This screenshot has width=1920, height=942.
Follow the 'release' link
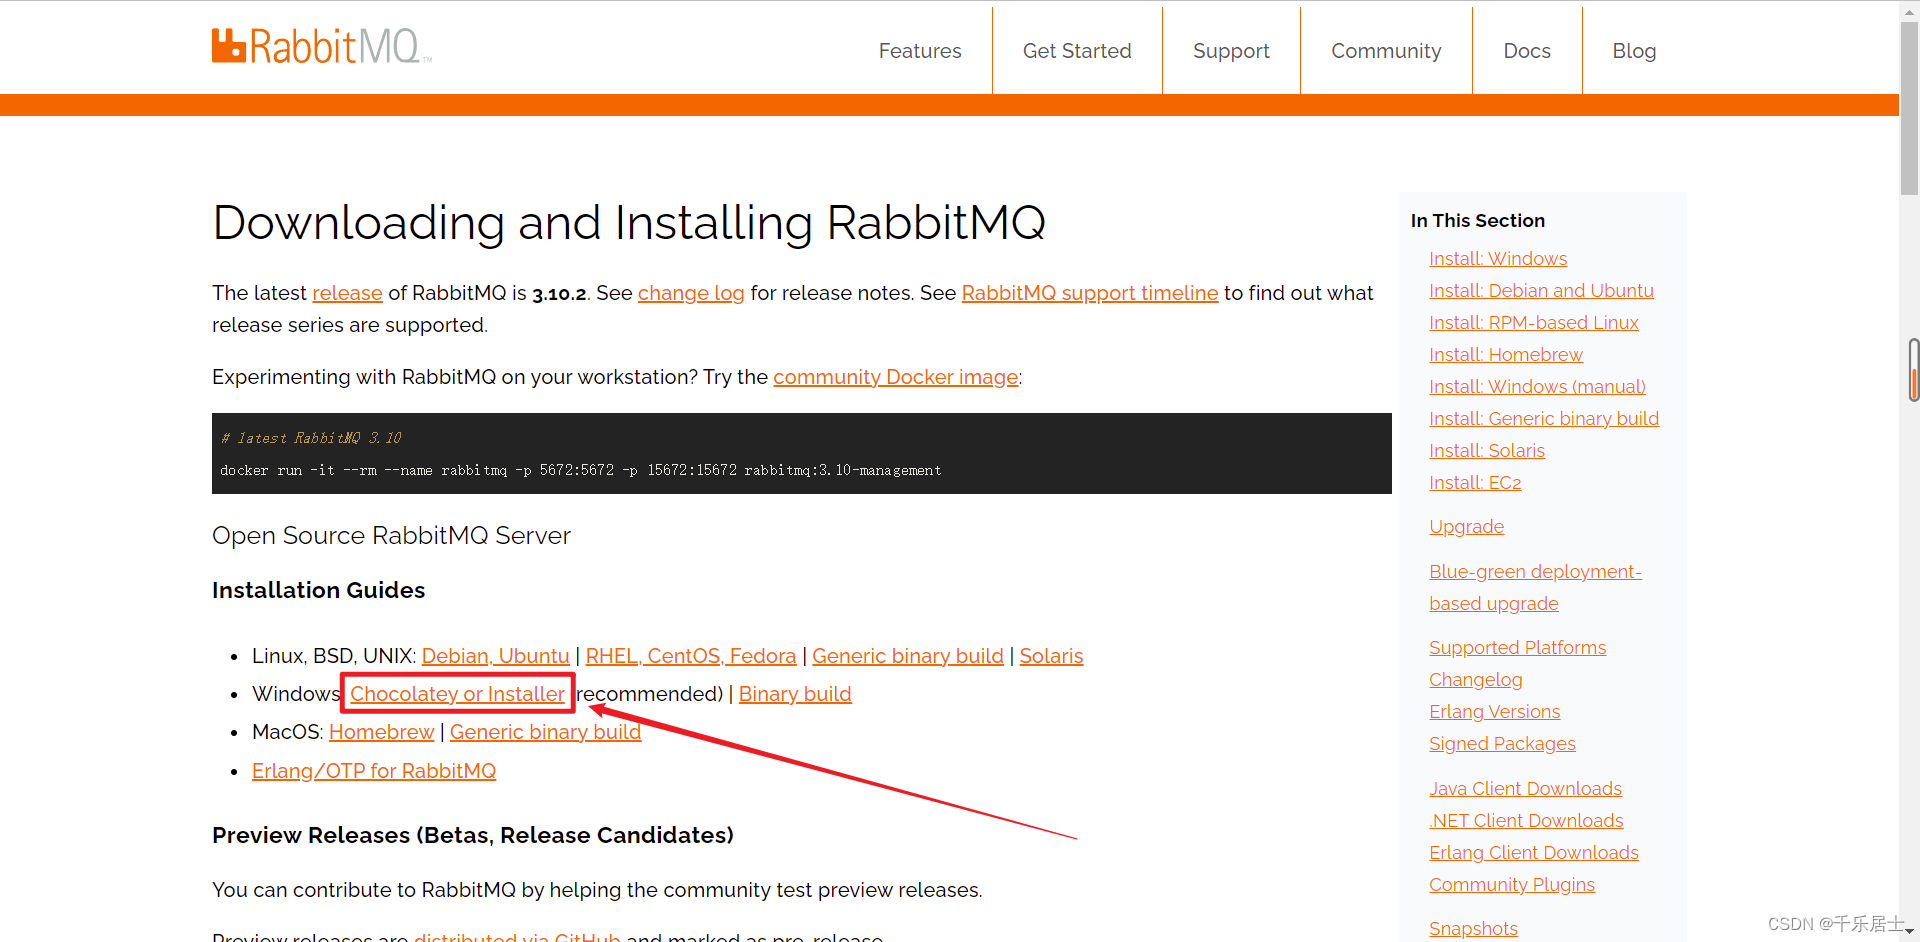pyautogui.click(x=347, y=293)
